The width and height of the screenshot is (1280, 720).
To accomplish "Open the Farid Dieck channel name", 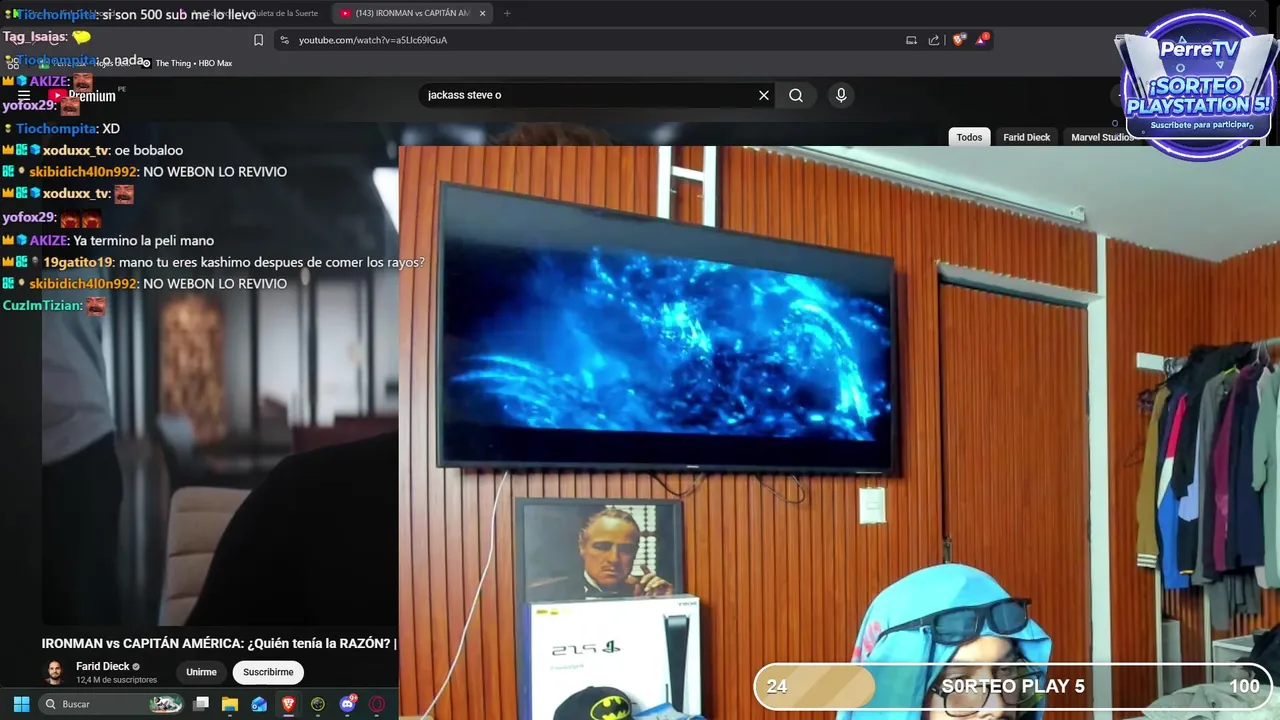I will click(x=102, y=666).
